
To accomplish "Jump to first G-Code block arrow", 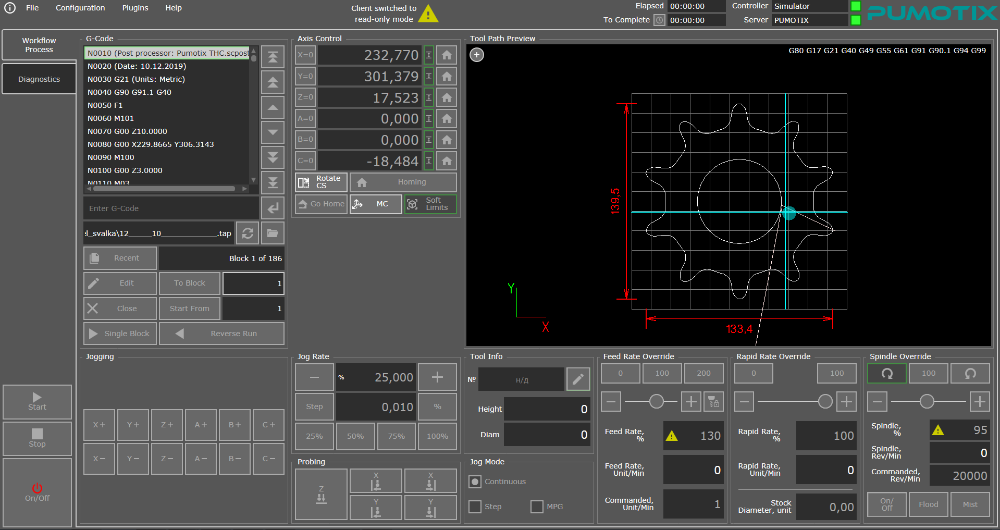I will (x=273, y=56).
